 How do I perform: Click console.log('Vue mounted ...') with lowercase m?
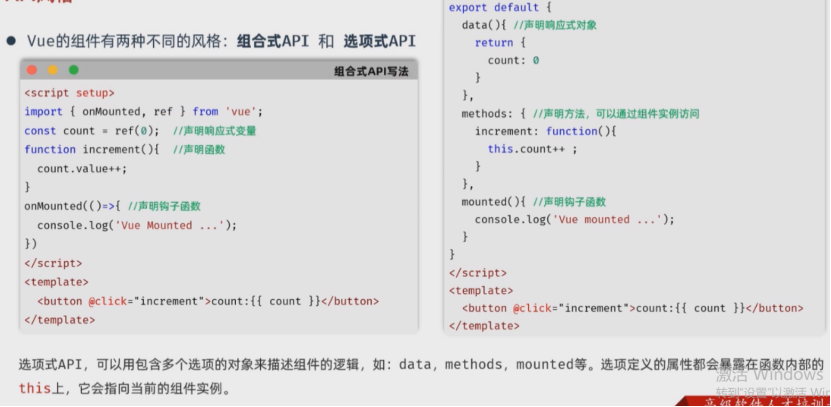(574, 219)
